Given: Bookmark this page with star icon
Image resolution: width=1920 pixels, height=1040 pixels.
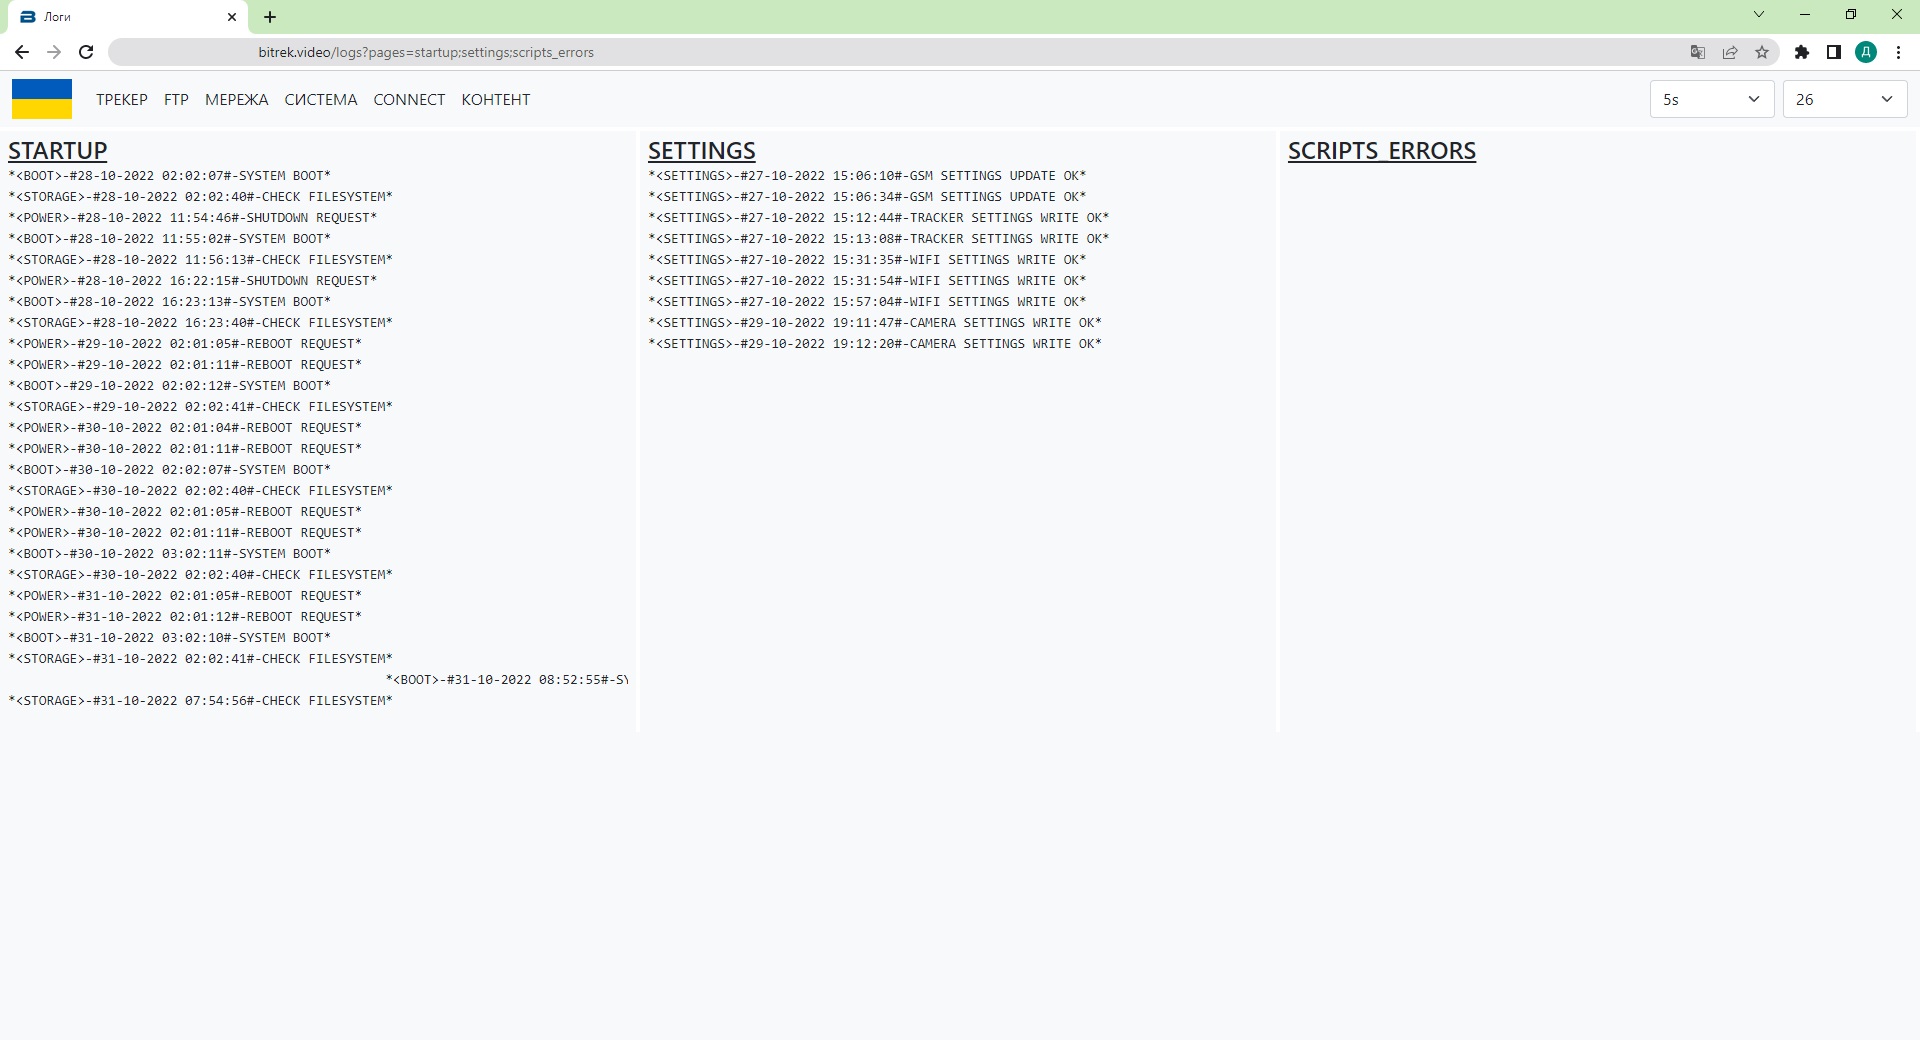Looking at the screenshot, I should tap(1762, 52).
